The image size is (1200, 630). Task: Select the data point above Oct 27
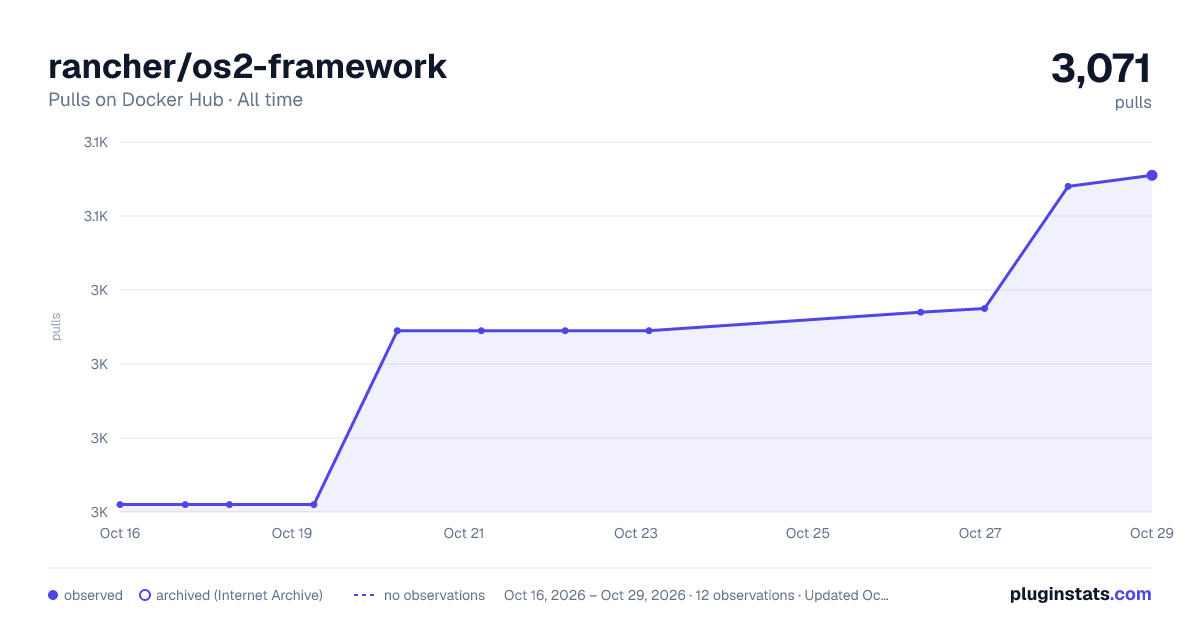point(984,308)
